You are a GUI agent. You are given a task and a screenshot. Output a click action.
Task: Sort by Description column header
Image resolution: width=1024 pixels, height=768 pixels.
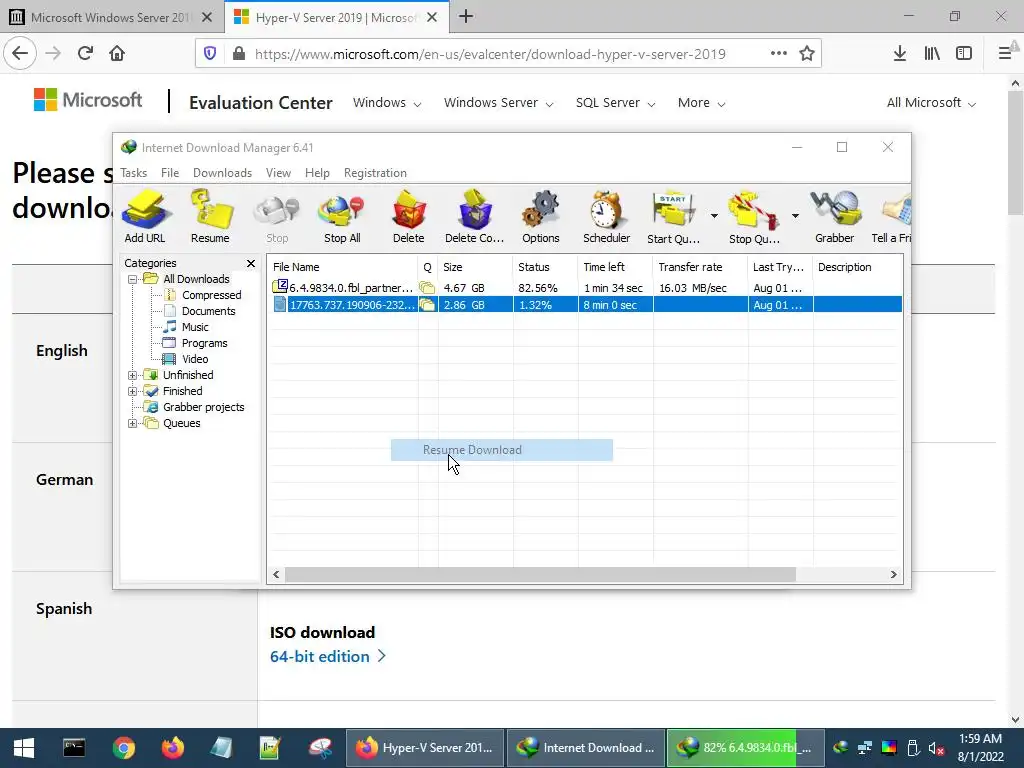point(857,267)
